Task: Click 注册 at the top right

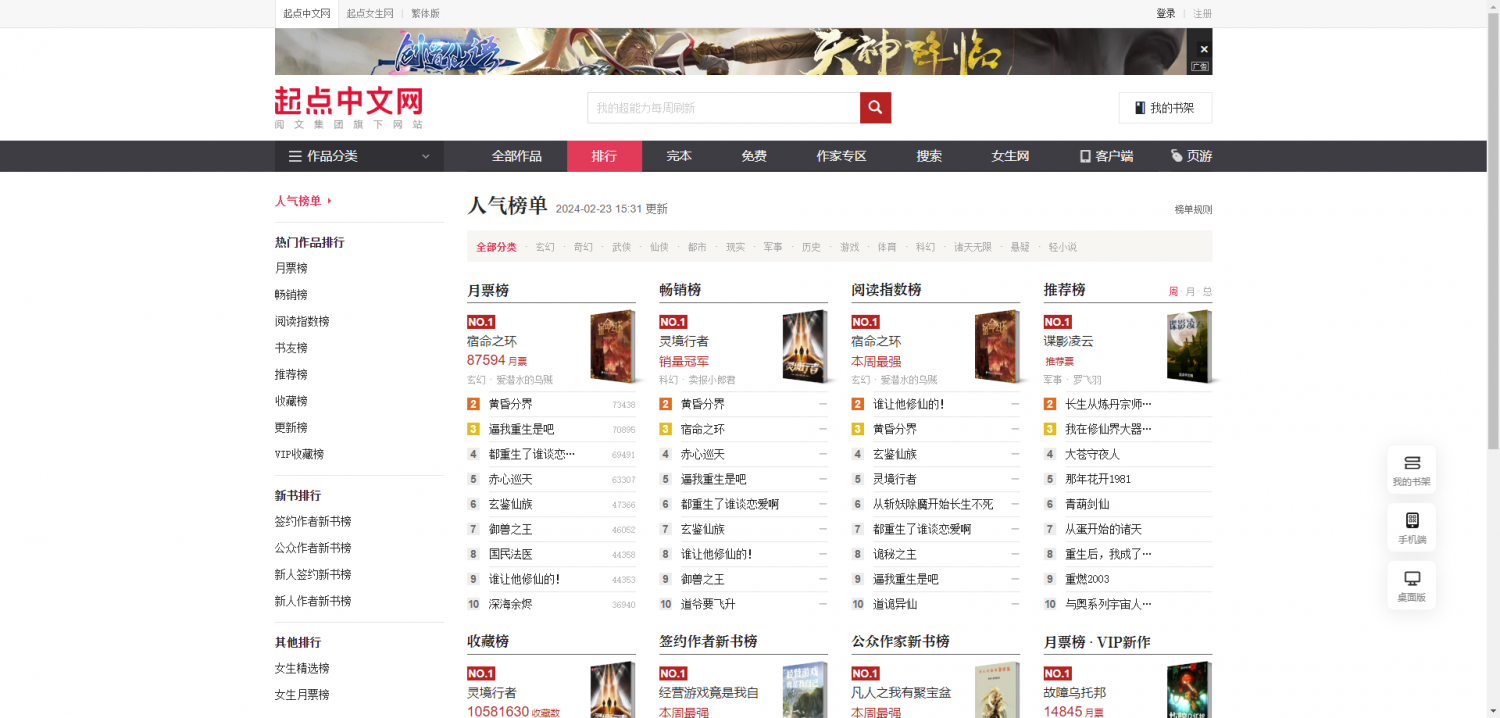Action: pos(1202,14)
